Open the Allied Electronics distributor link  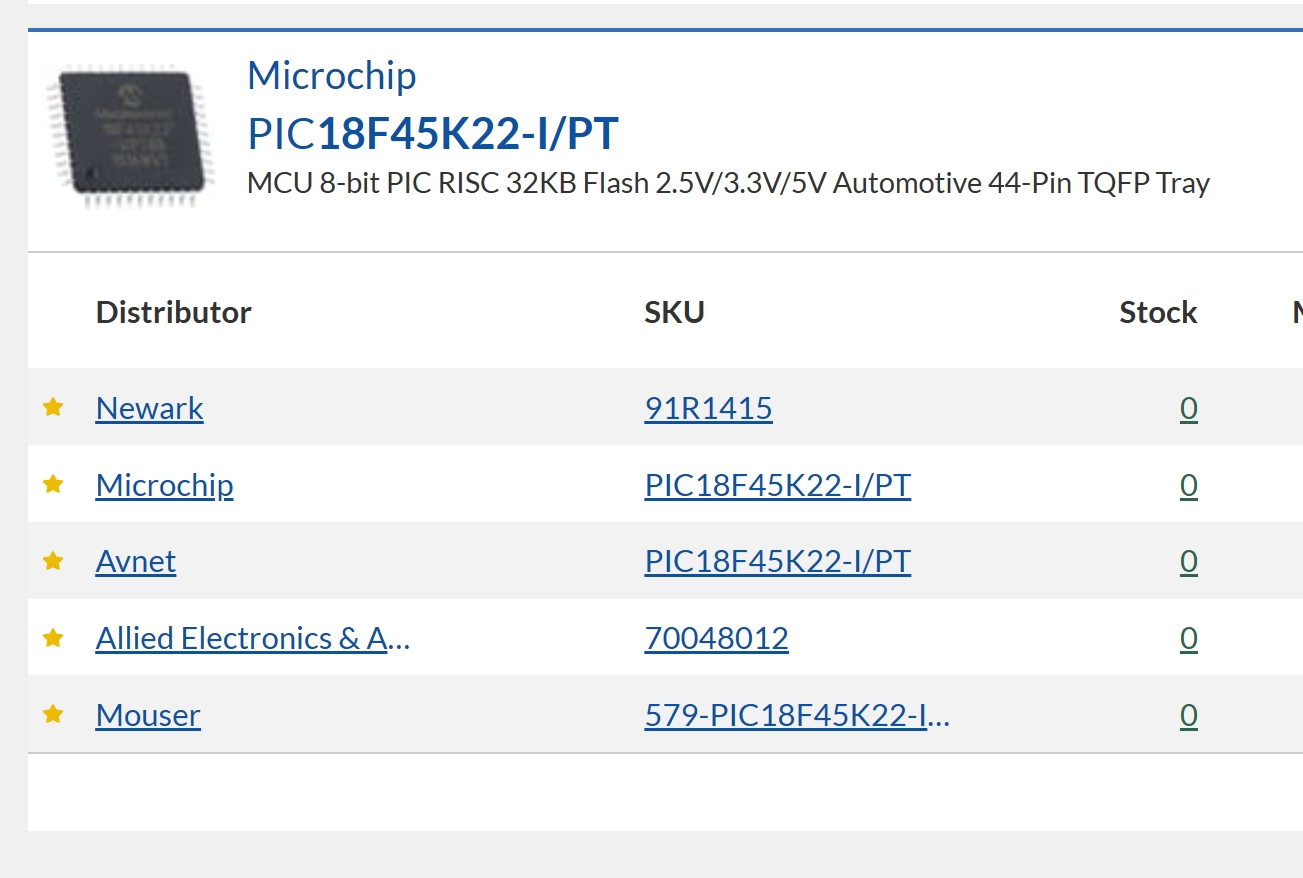253,638
